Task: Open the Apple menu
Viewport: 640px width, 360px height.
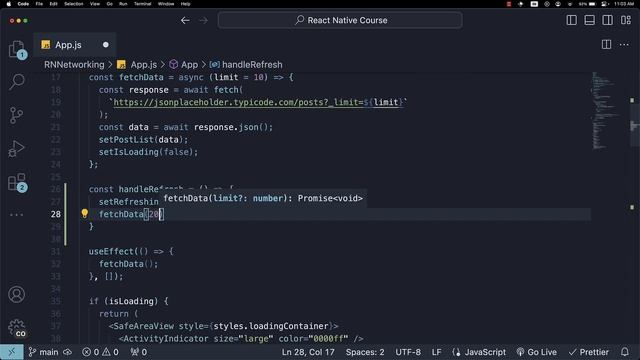Action: 8,4
